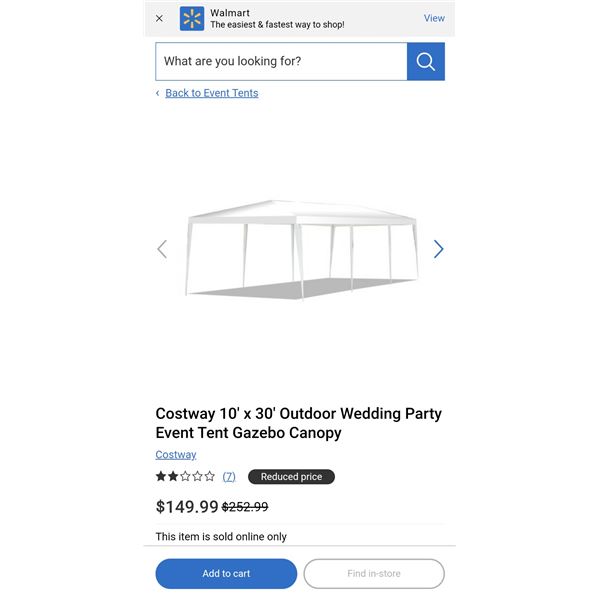Advance to the next product image with right arrow
The image size is (600, 600).
click(438, 249)
